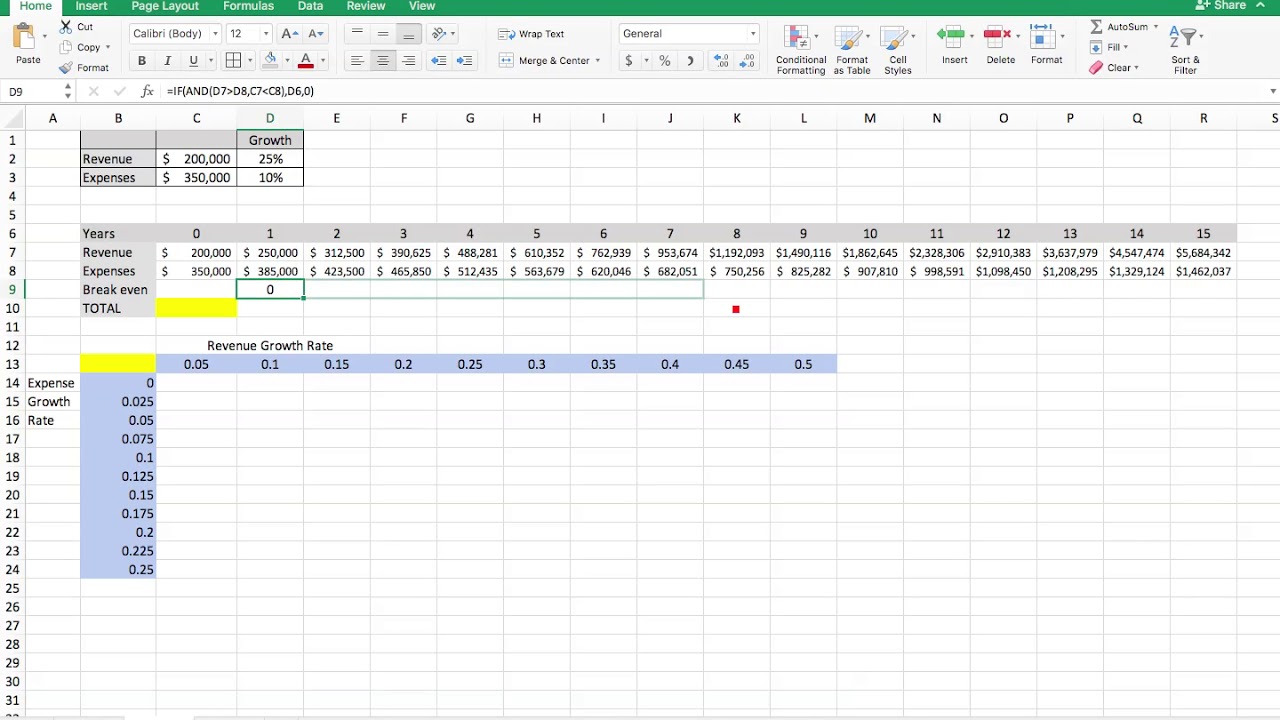
Task: Toggle Wrap Text
Action: point(531,34)
